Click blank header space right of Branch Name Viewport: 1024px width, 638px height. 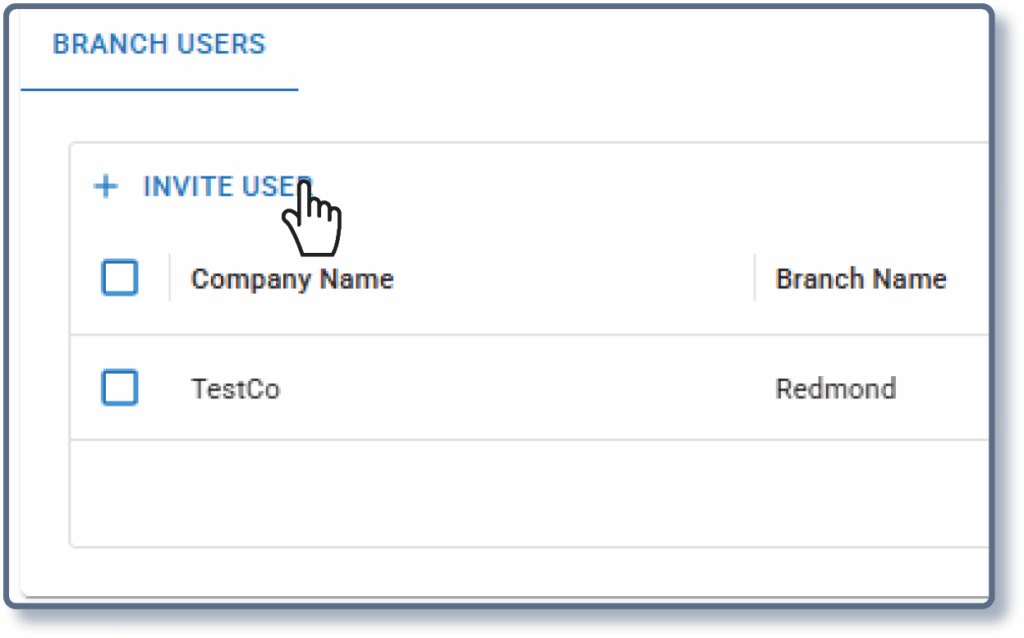click(968, 279)
